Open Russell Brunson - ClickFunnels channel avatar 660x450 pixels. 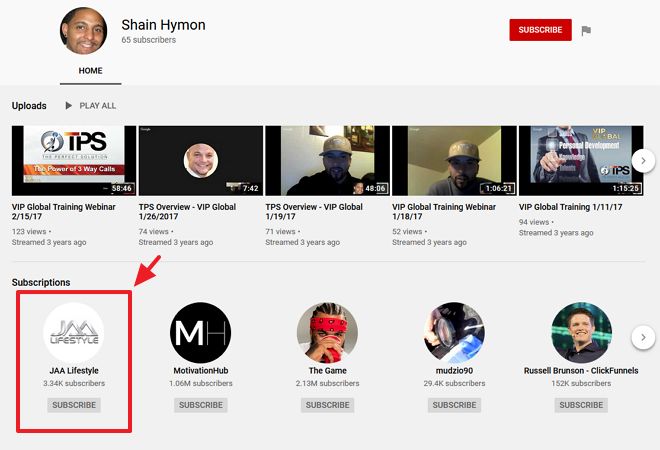581,333
